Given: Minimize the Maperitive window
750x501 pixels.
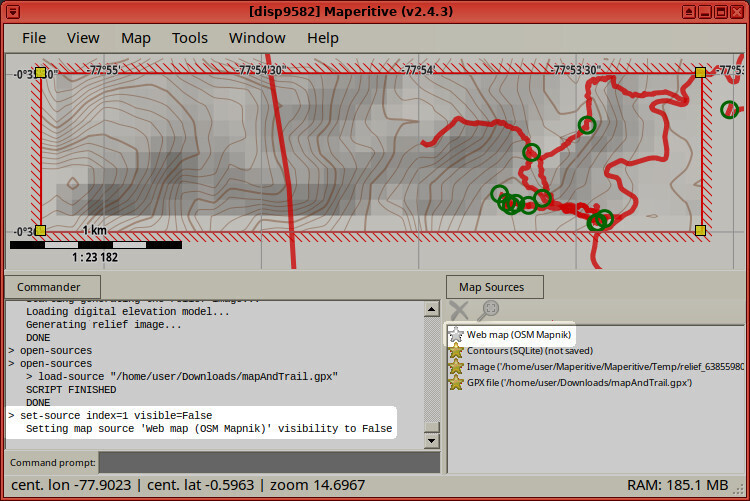Looking at the screenshot, I should pos(705,11).
